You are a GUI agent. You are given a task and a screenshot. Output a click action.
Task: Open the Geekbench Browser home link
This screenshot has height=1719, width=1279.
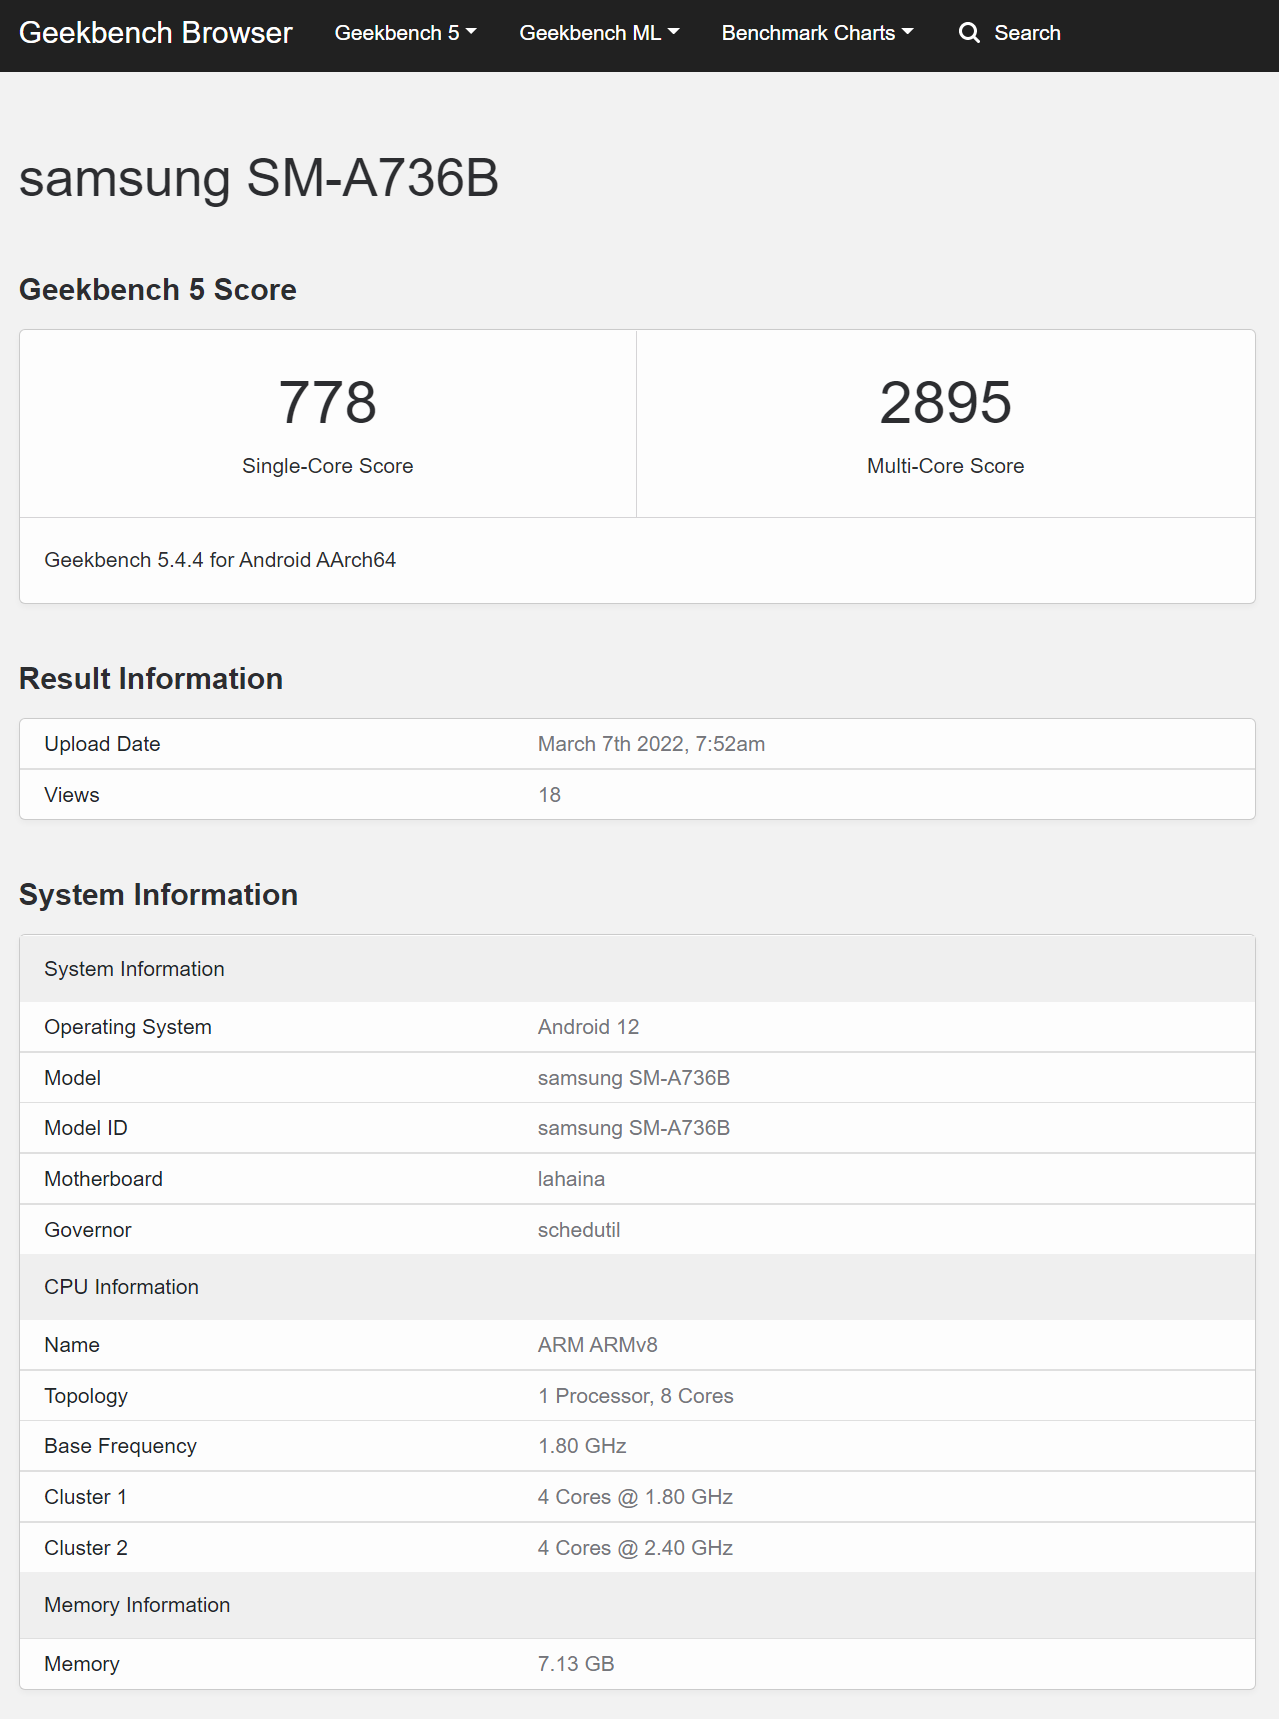coord(155,33)
